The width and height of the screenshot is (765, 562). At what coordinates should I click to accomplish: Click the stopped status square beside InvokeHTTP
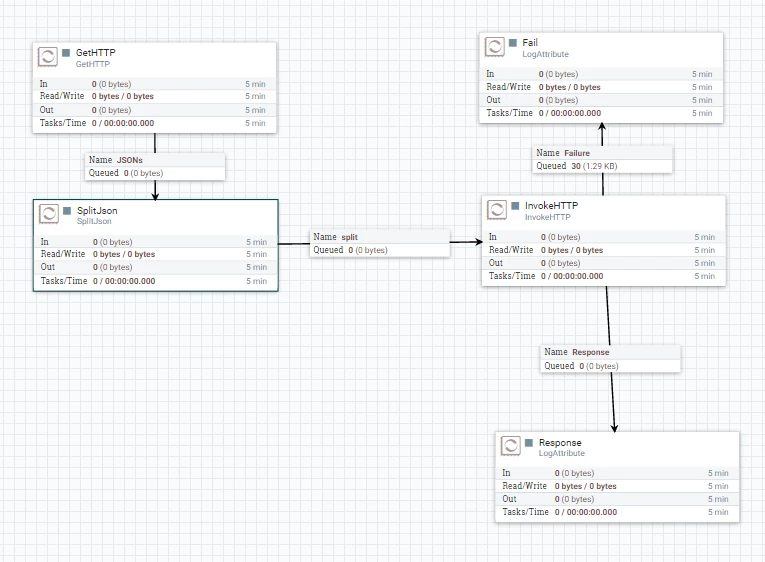(x=515, y=205)
